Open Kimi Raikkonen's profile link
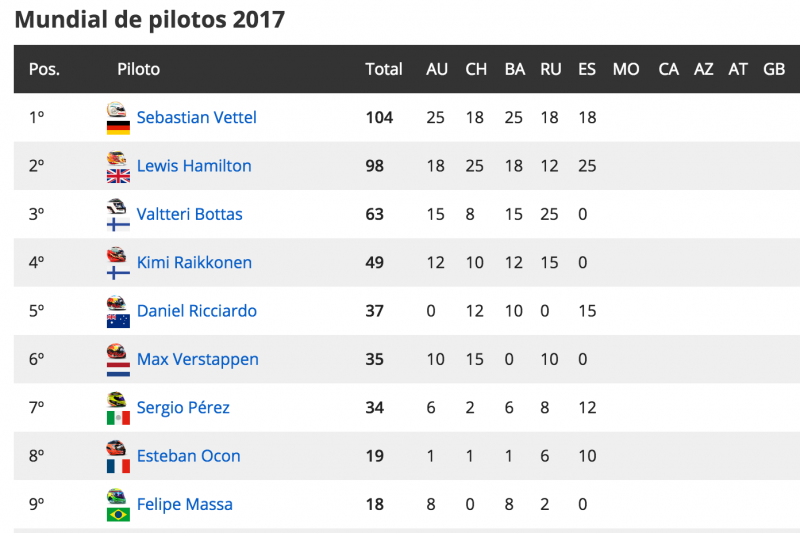 click(194, 262)
